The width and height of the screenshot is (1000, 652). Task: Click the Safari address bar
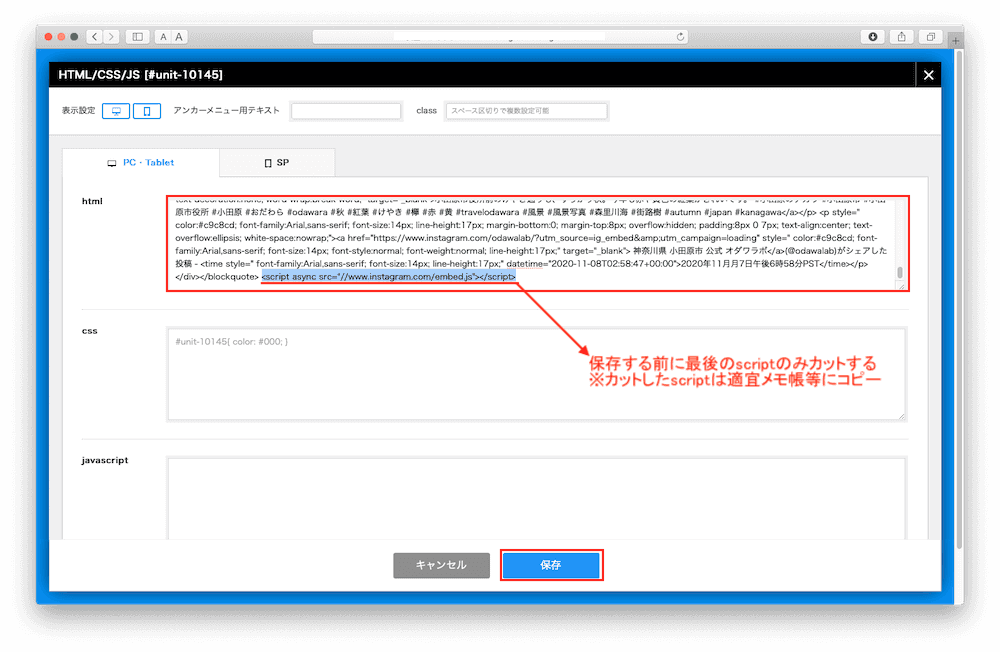click(x=500, y=37)
